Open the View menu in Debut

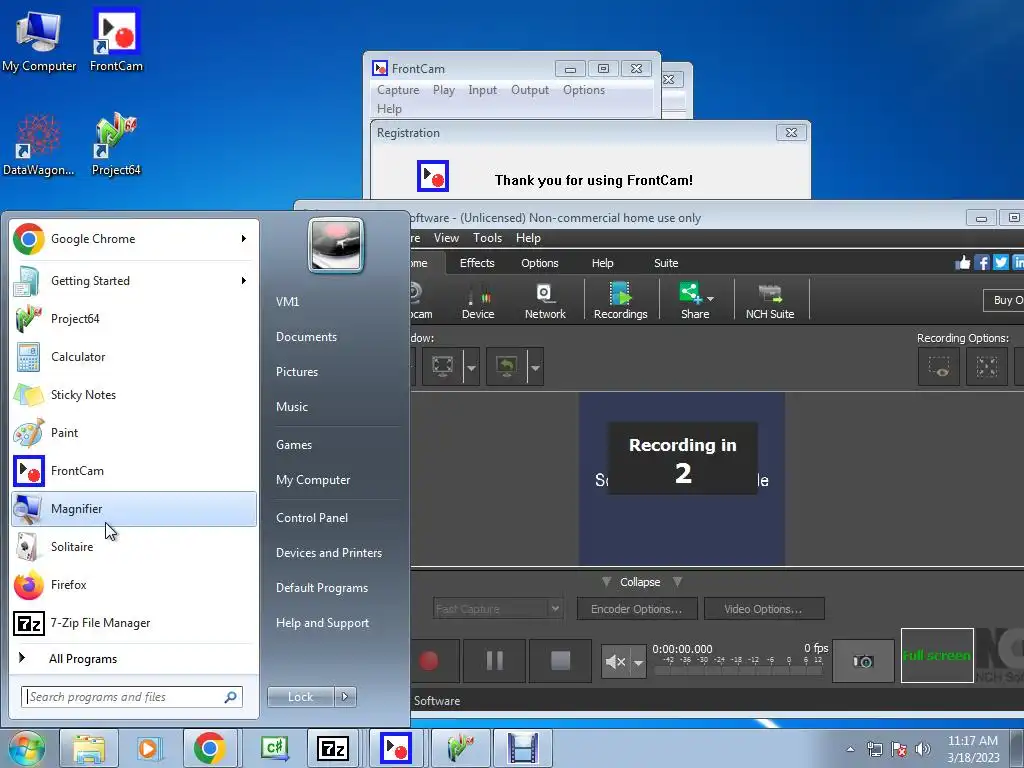tap(446, 238)
